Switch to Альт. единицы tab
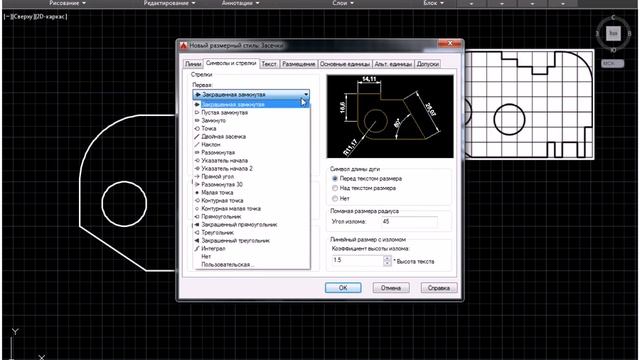The height and width of the screenshot is (360, 640). click(393, 64)
